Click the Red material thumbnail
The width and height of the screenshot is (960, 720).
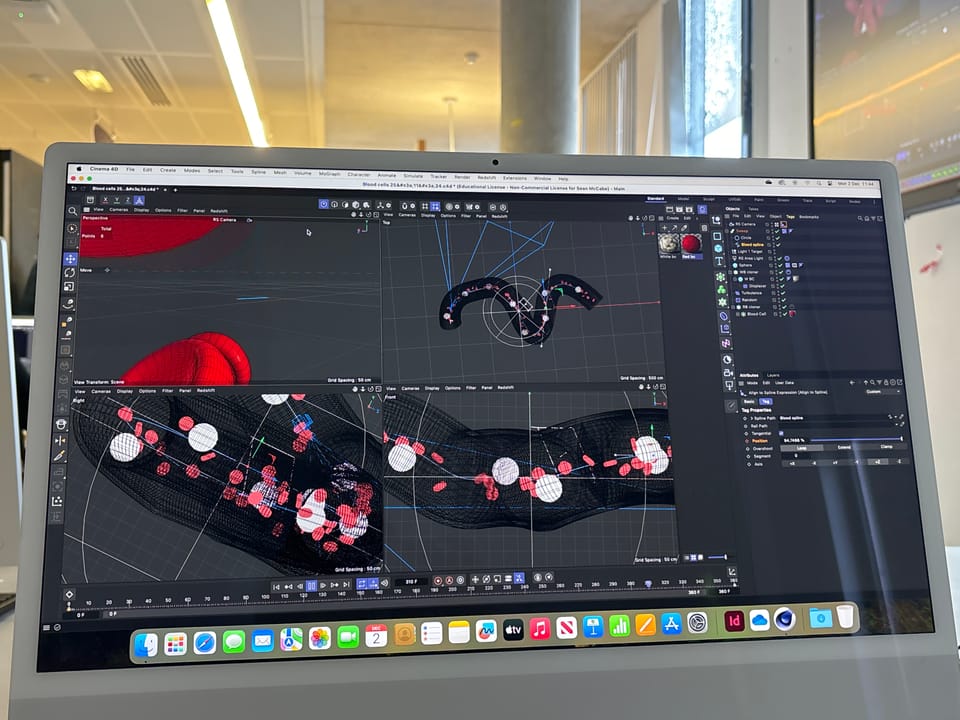point(691,243)
